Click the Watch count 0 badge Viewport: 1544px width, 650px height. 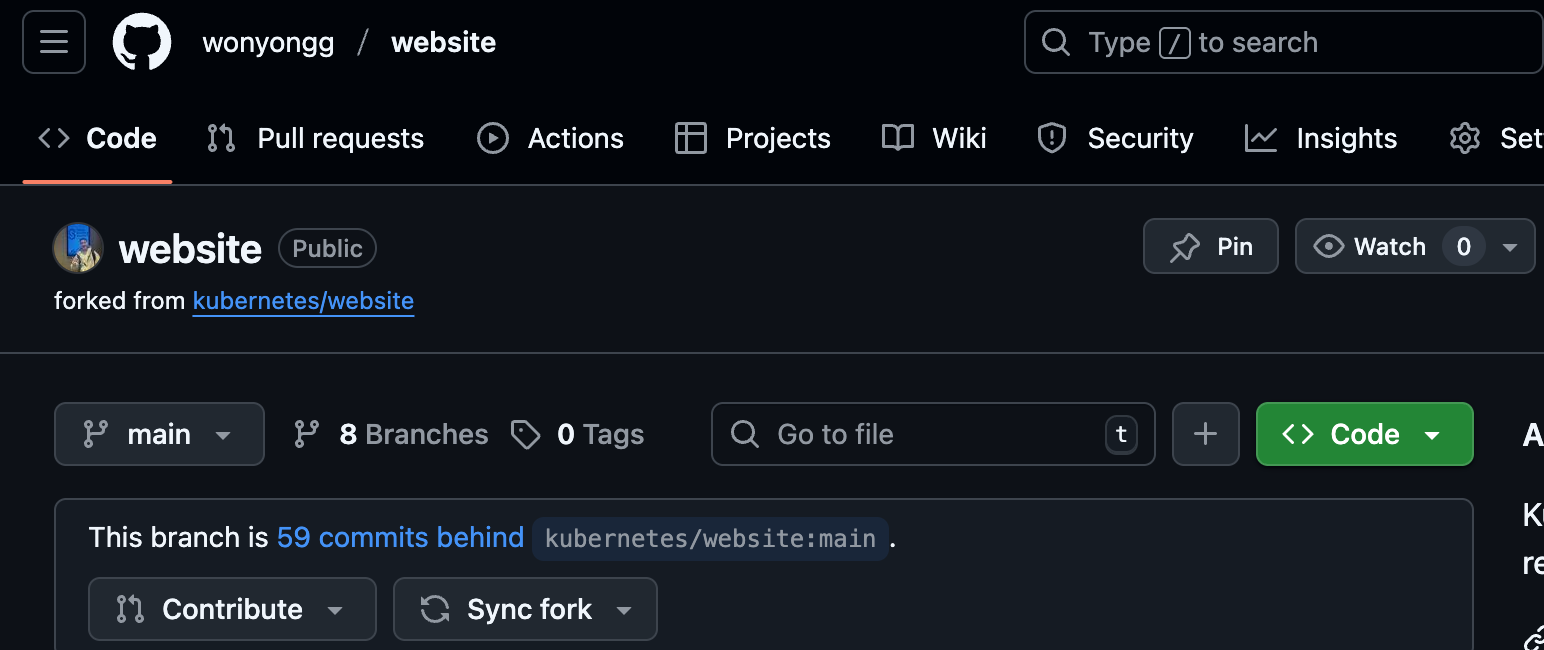pyautogui.click(x=1464, y=247)
